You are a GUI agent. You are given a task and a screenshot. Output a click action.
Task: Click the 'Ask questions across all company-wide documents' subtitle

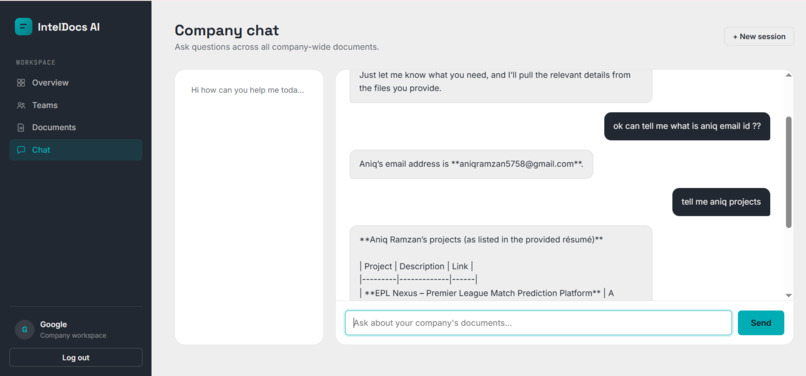tap(277, 47)
